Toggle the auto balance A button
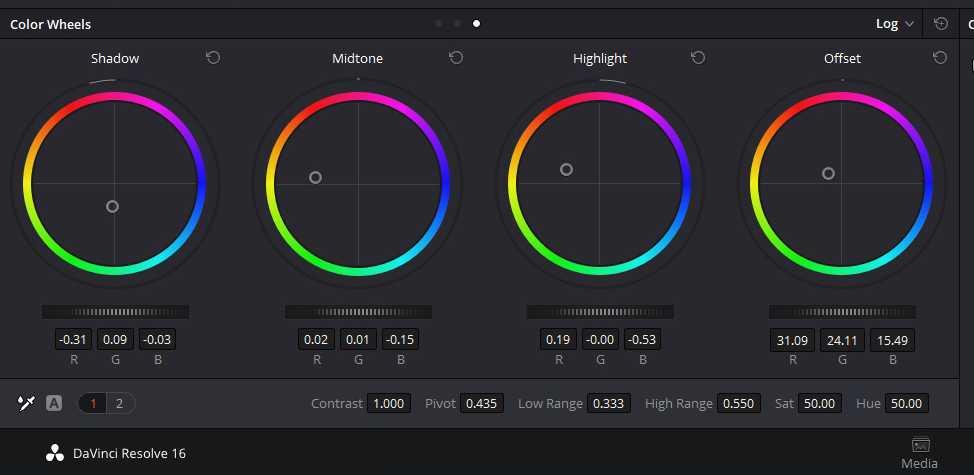 (54, 404)
